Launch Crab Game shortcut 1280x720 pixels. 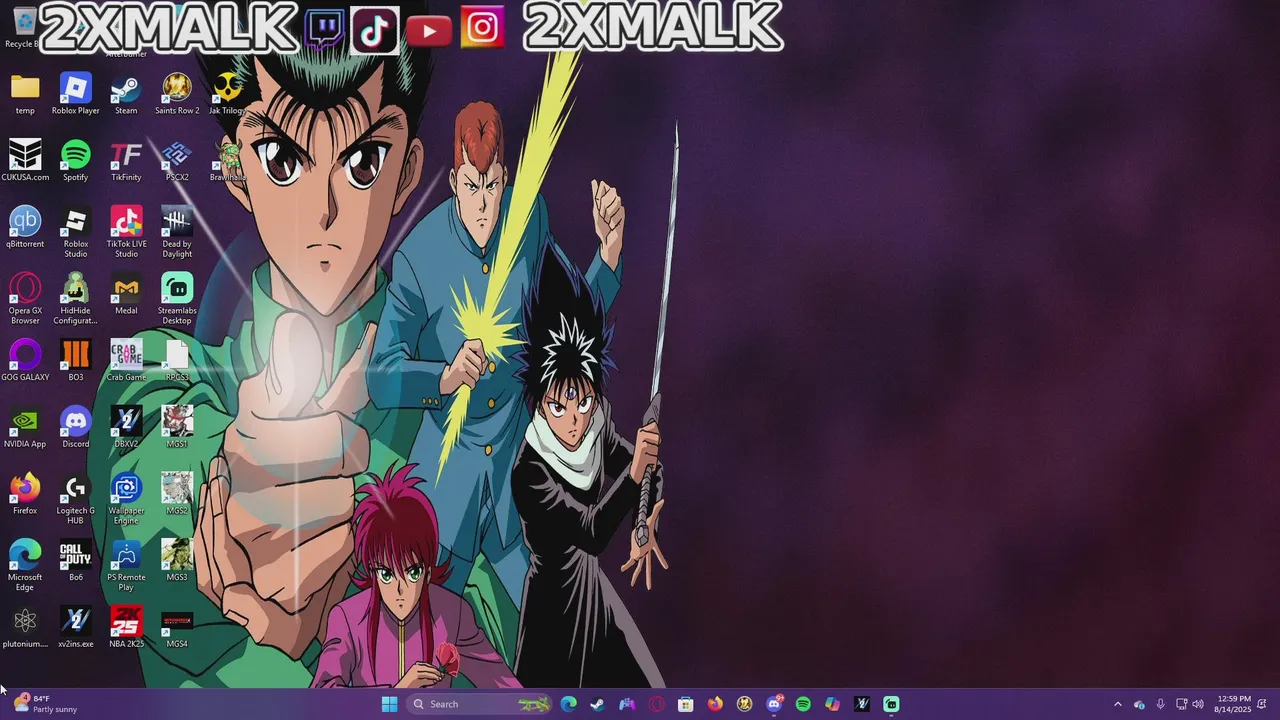[126, 361]
